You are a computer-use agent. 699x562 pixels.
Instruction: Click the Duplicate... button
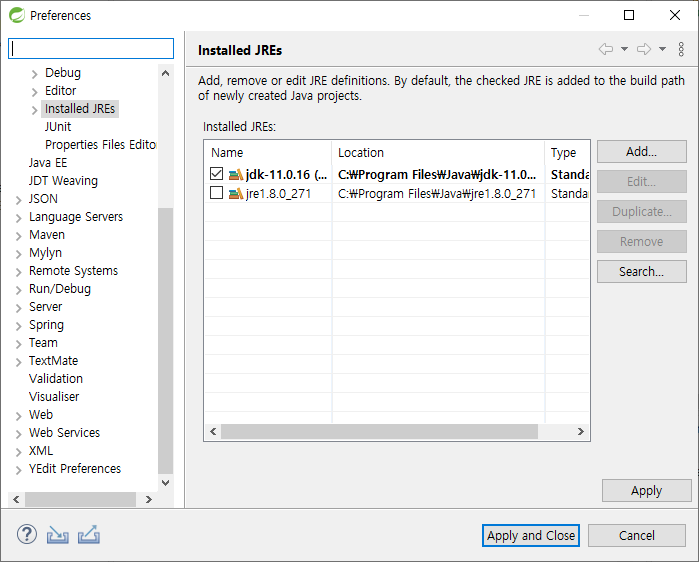coord(641,211)
